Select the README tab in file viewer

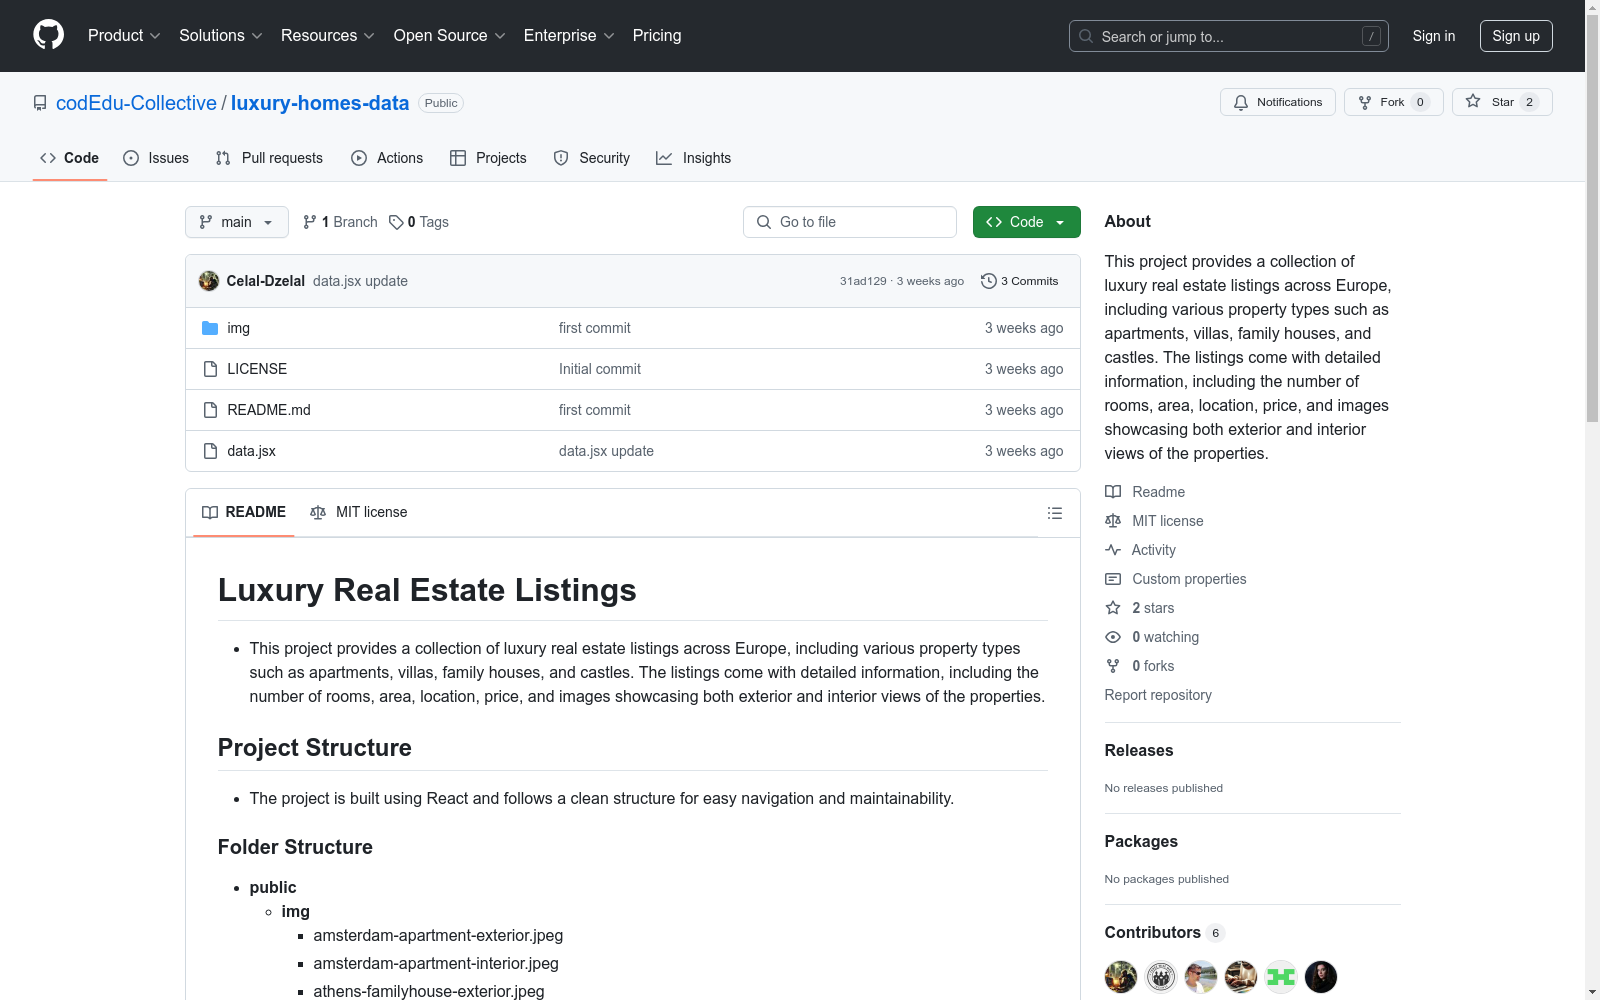click(x=244, y=512)
